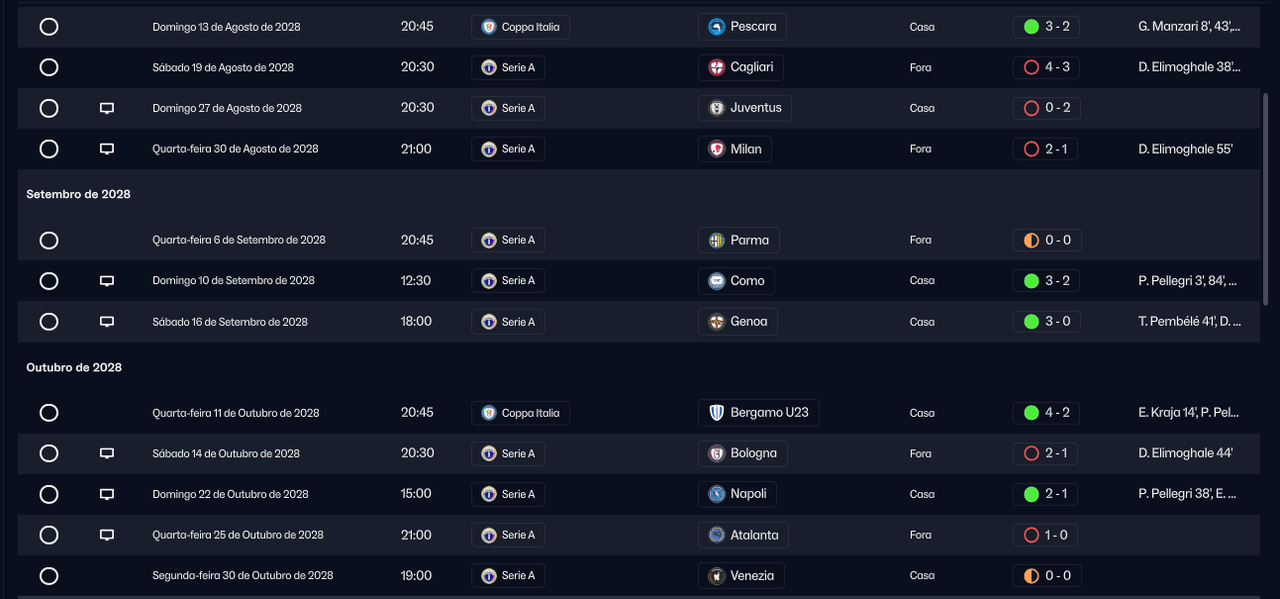The image size is (1280, 599).
Task: Click the TV icon on the Milan fixture row
Action: (x=107, y=149)
